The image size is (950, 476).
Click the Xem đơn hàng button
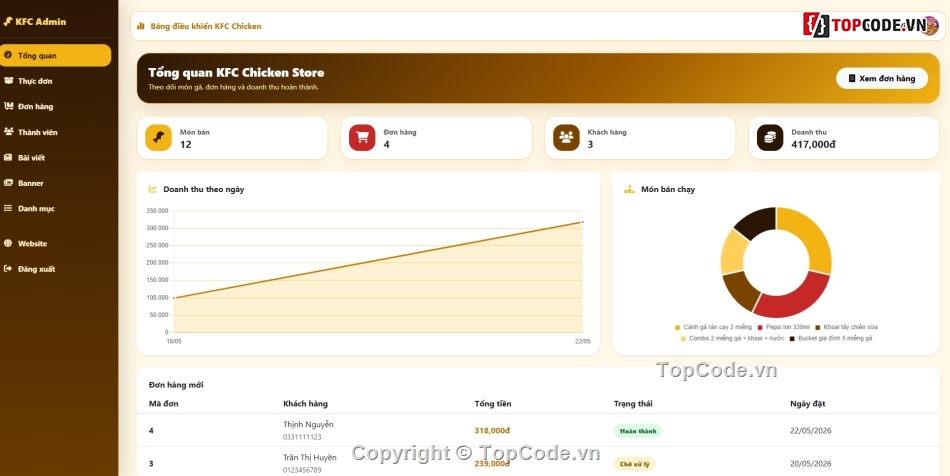(882, 78)
